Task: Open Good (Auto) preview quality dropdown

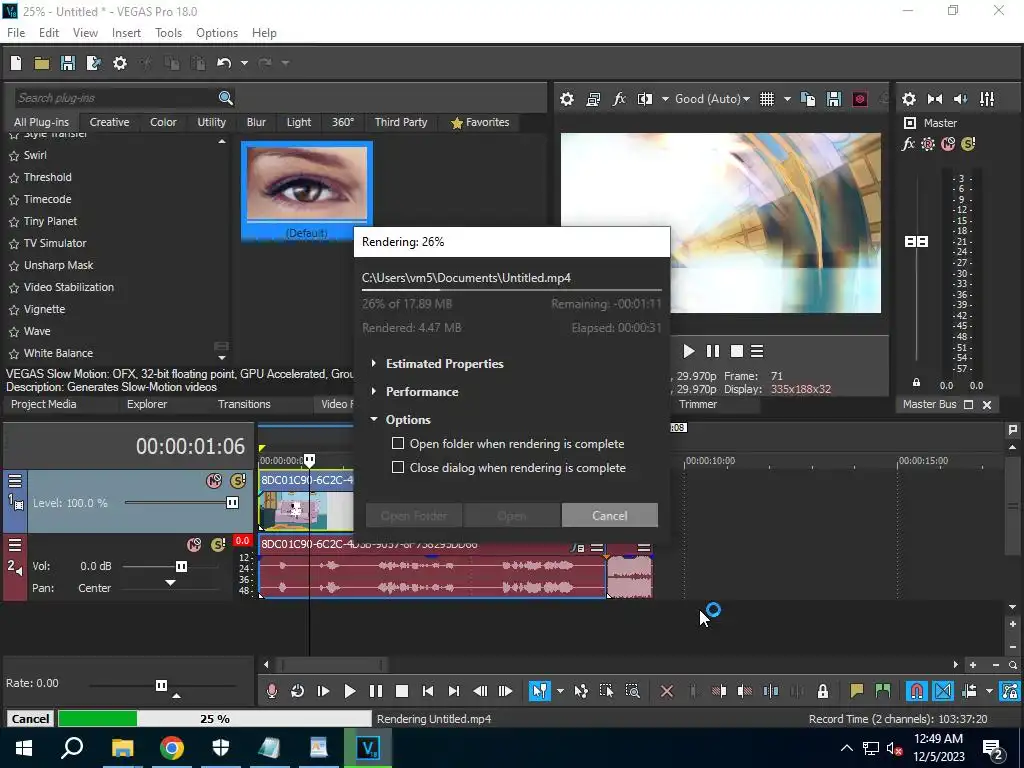Action: pyautogui.click(x=712, y=99)
